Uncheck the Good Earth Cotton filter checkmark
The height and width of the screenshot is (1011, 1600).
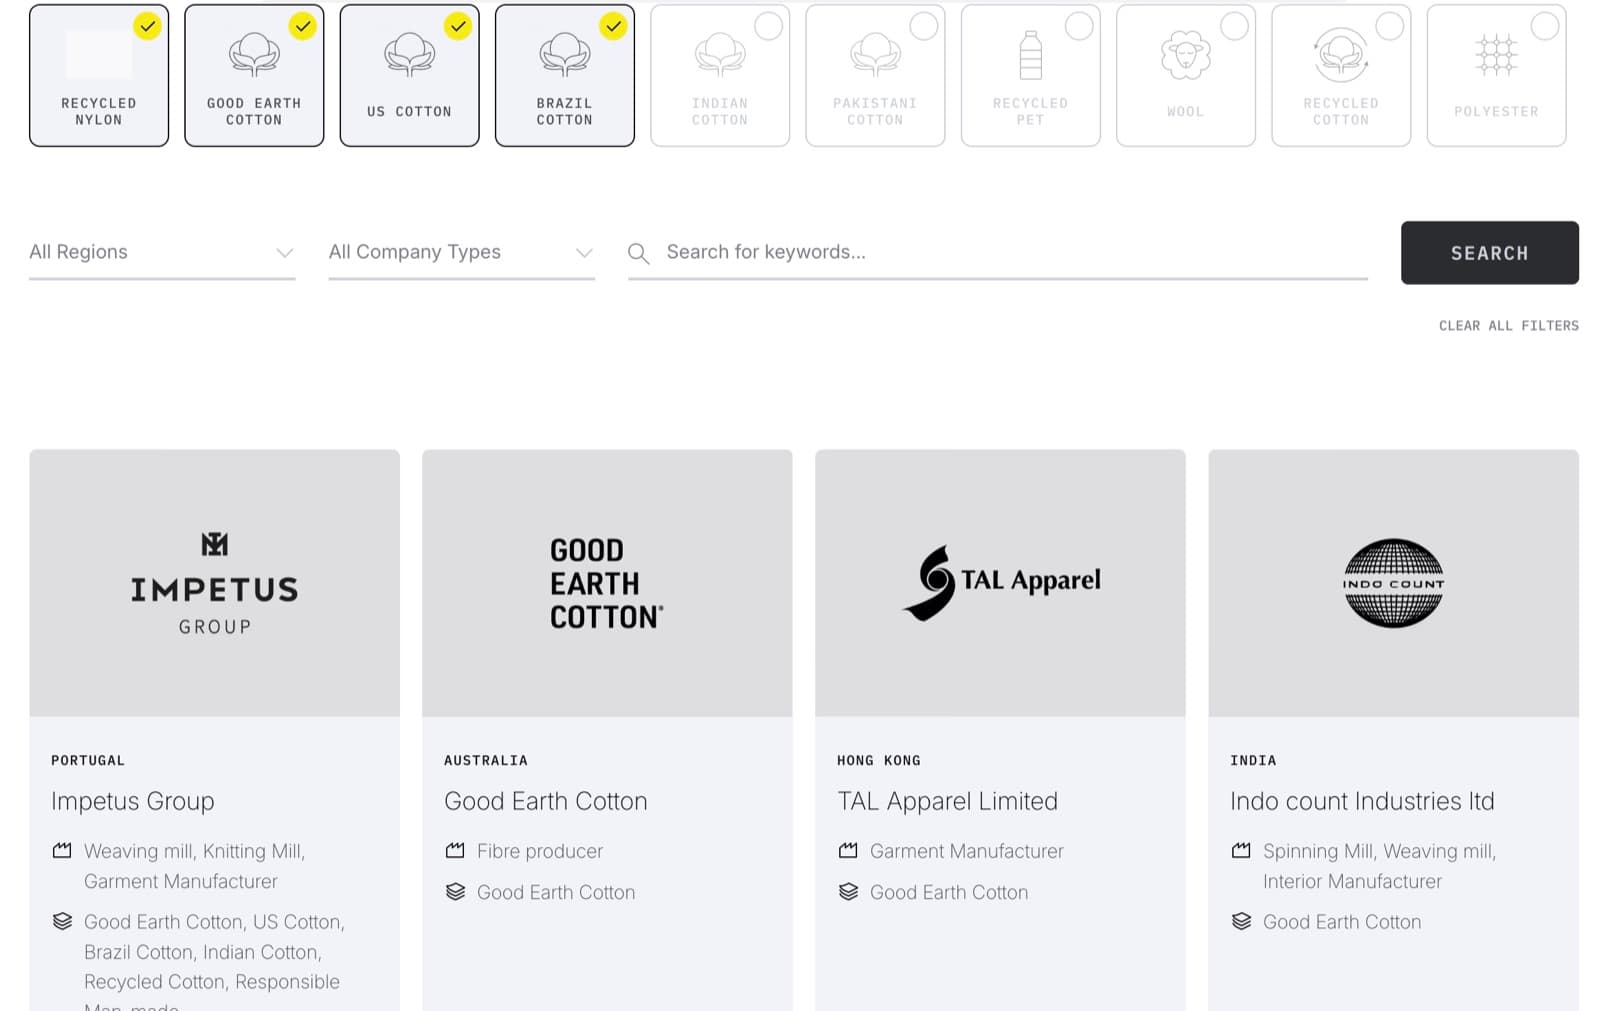(303, 27)
